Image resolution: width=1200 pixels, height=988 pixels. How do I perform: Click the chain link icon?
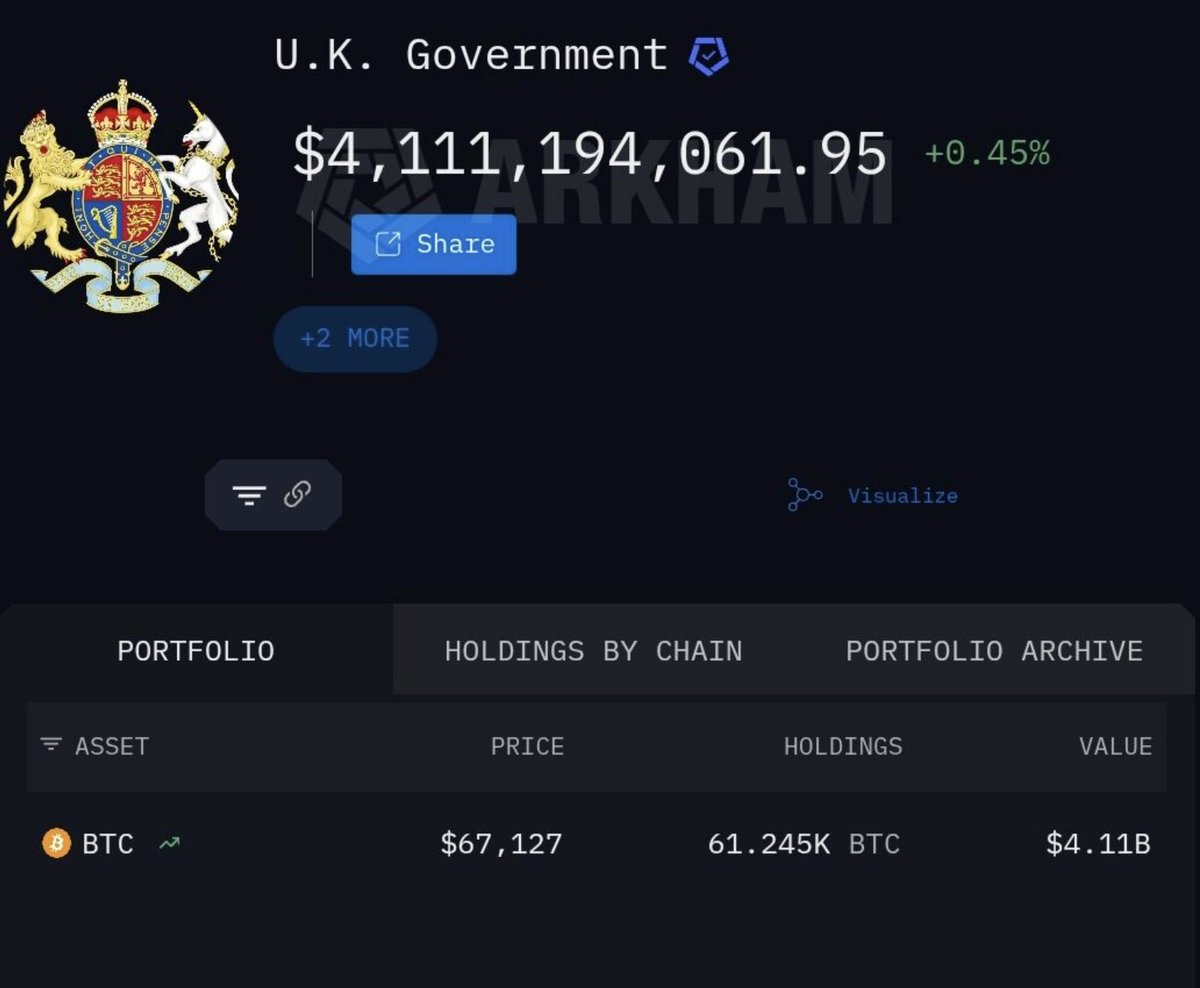(297, 494)
